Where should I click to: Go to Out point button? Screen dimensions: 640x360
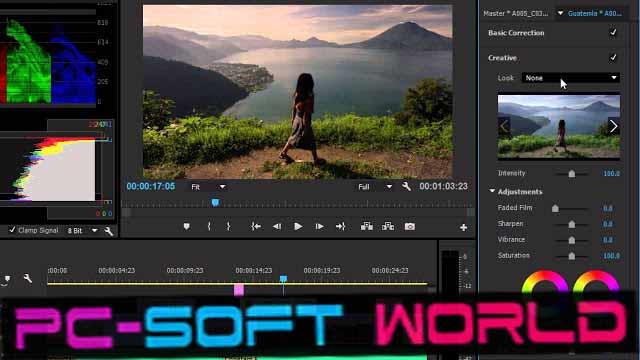click(x=340, y=226)
